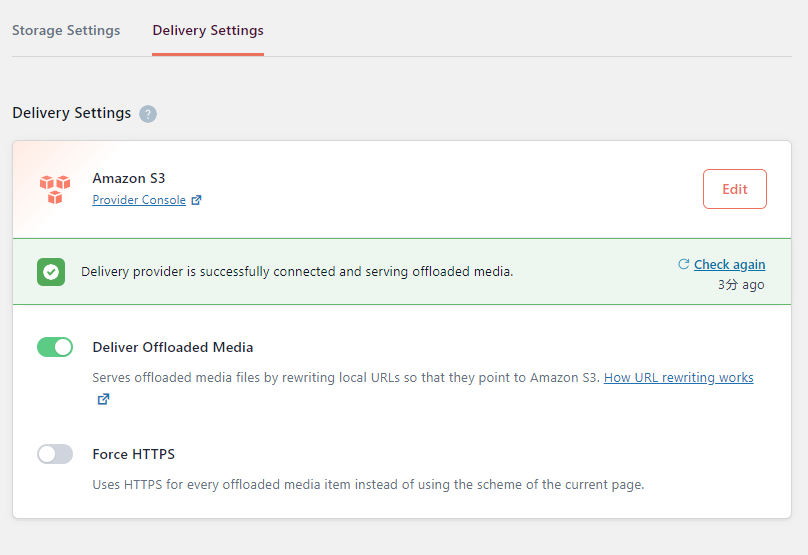This screenshot has height=555, width=808.
Task: Click the Delivery Settings section heading
Action: (x=71, y=113)
